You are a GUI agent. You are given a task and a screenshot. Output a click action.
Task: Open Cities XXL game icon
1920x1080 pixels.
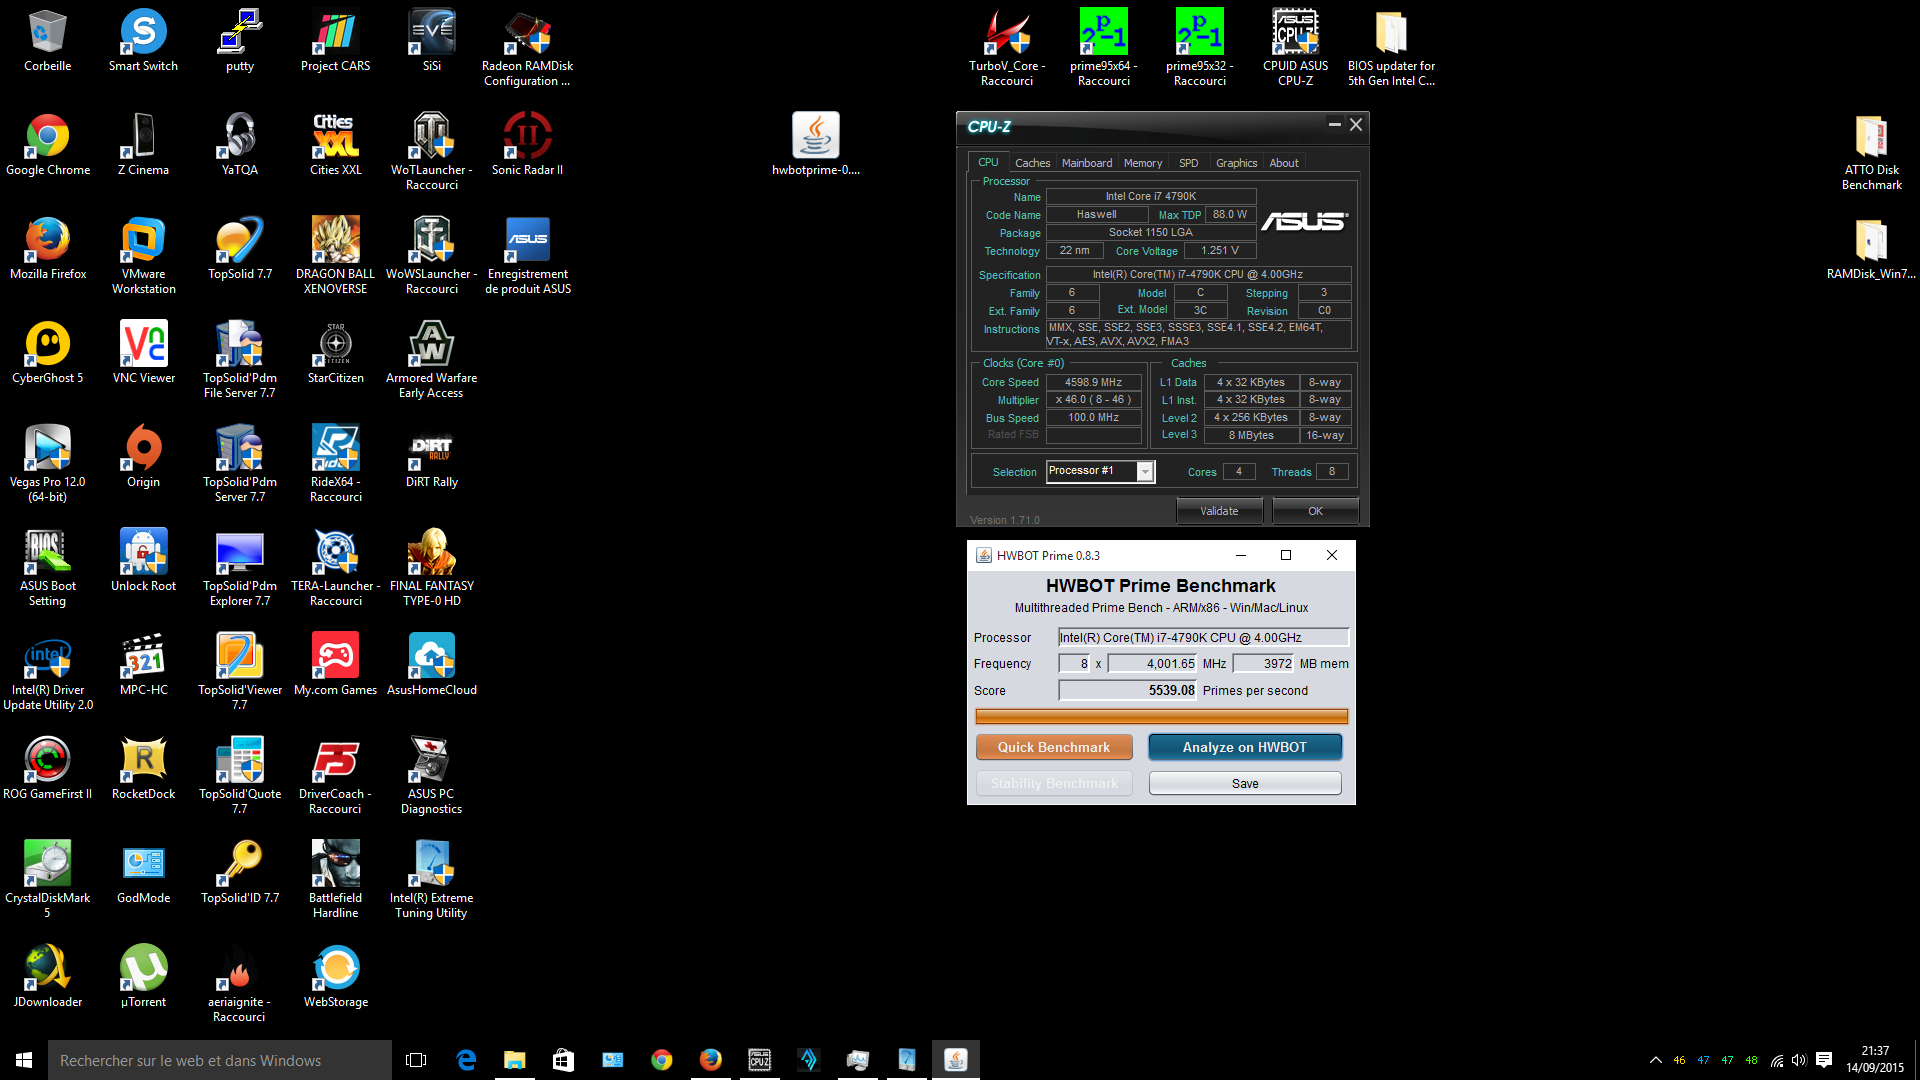[x=335, y=145]
